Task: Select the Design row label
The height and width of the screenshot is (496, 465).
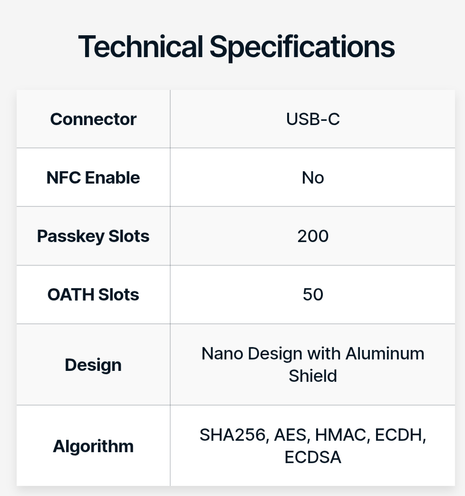Action: pos(93,365)
